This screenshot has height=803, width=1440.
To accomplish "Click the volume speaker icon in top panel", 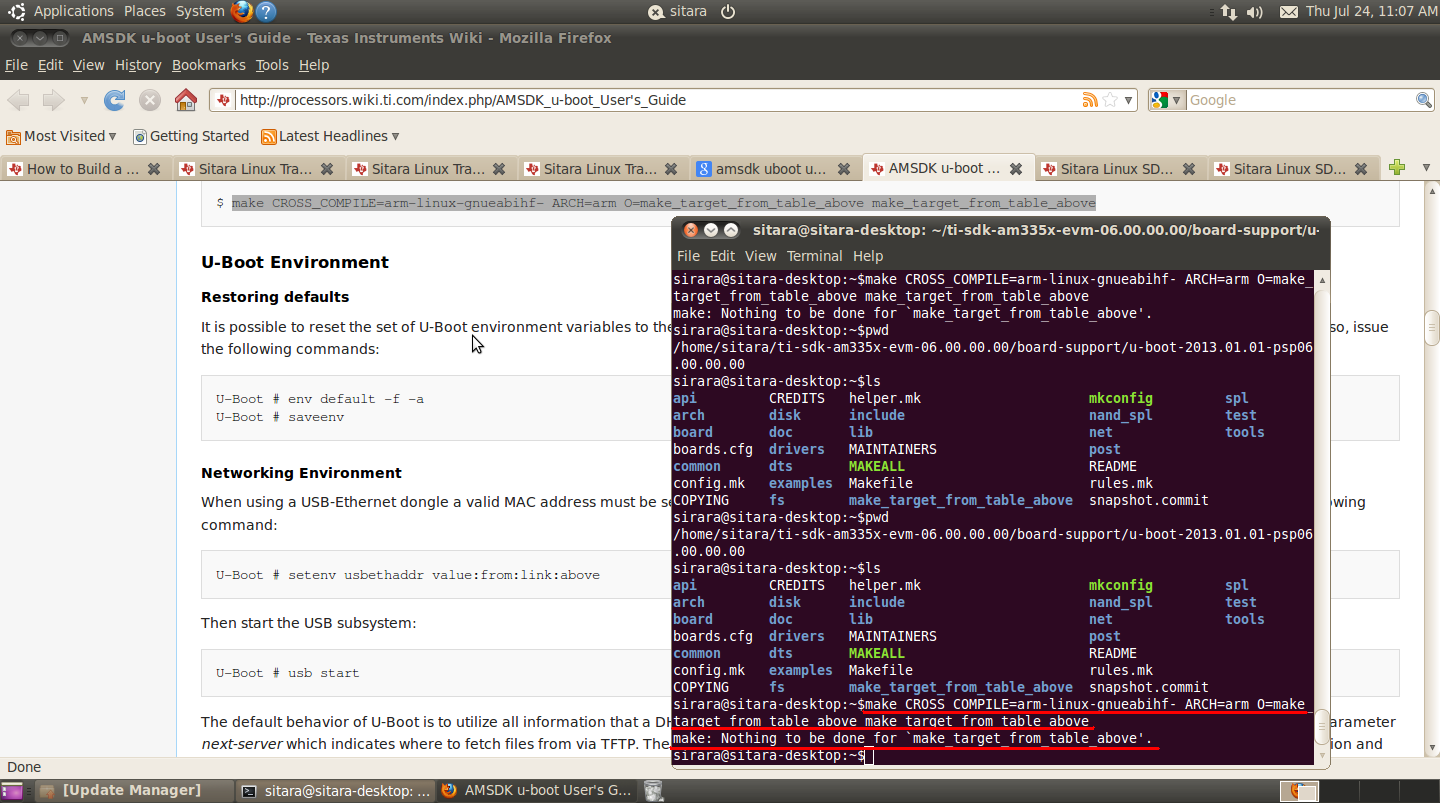I will point(1255,11).
